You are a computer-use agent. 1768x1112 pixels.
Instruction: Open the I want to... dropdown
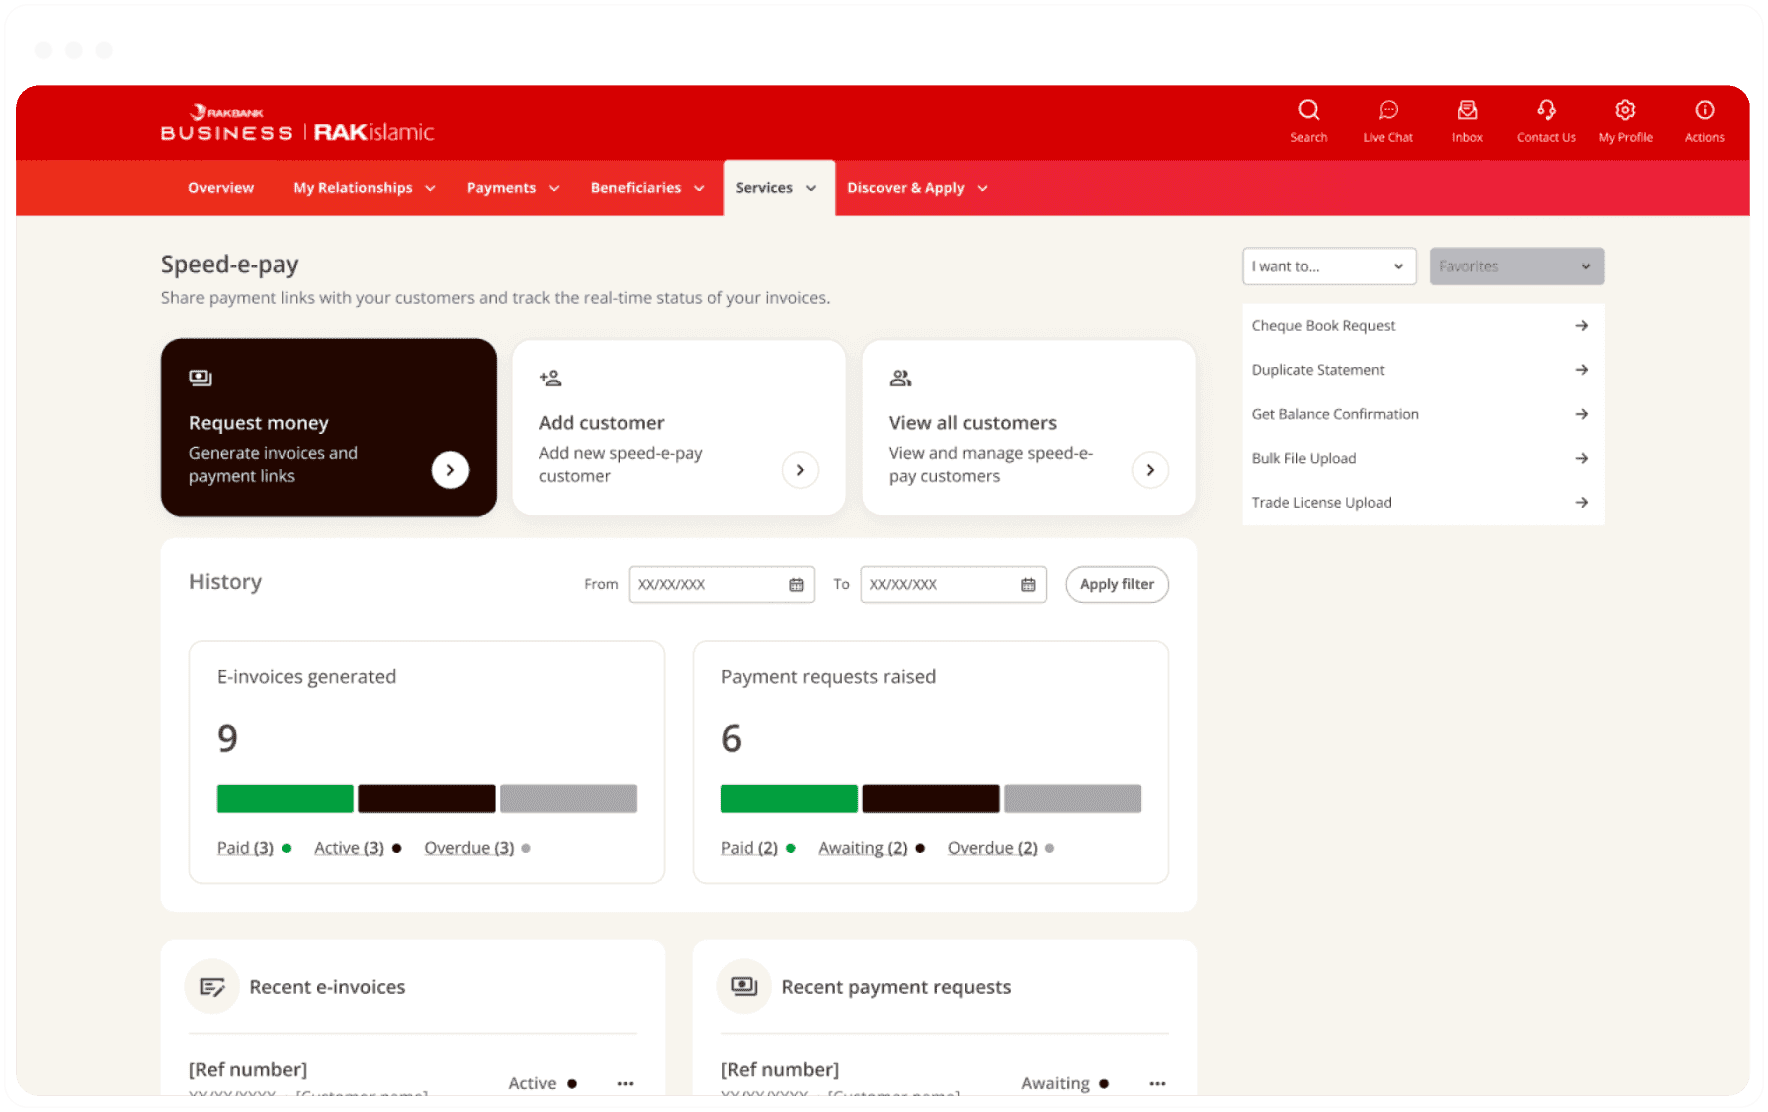click(x=1329, y=266)
